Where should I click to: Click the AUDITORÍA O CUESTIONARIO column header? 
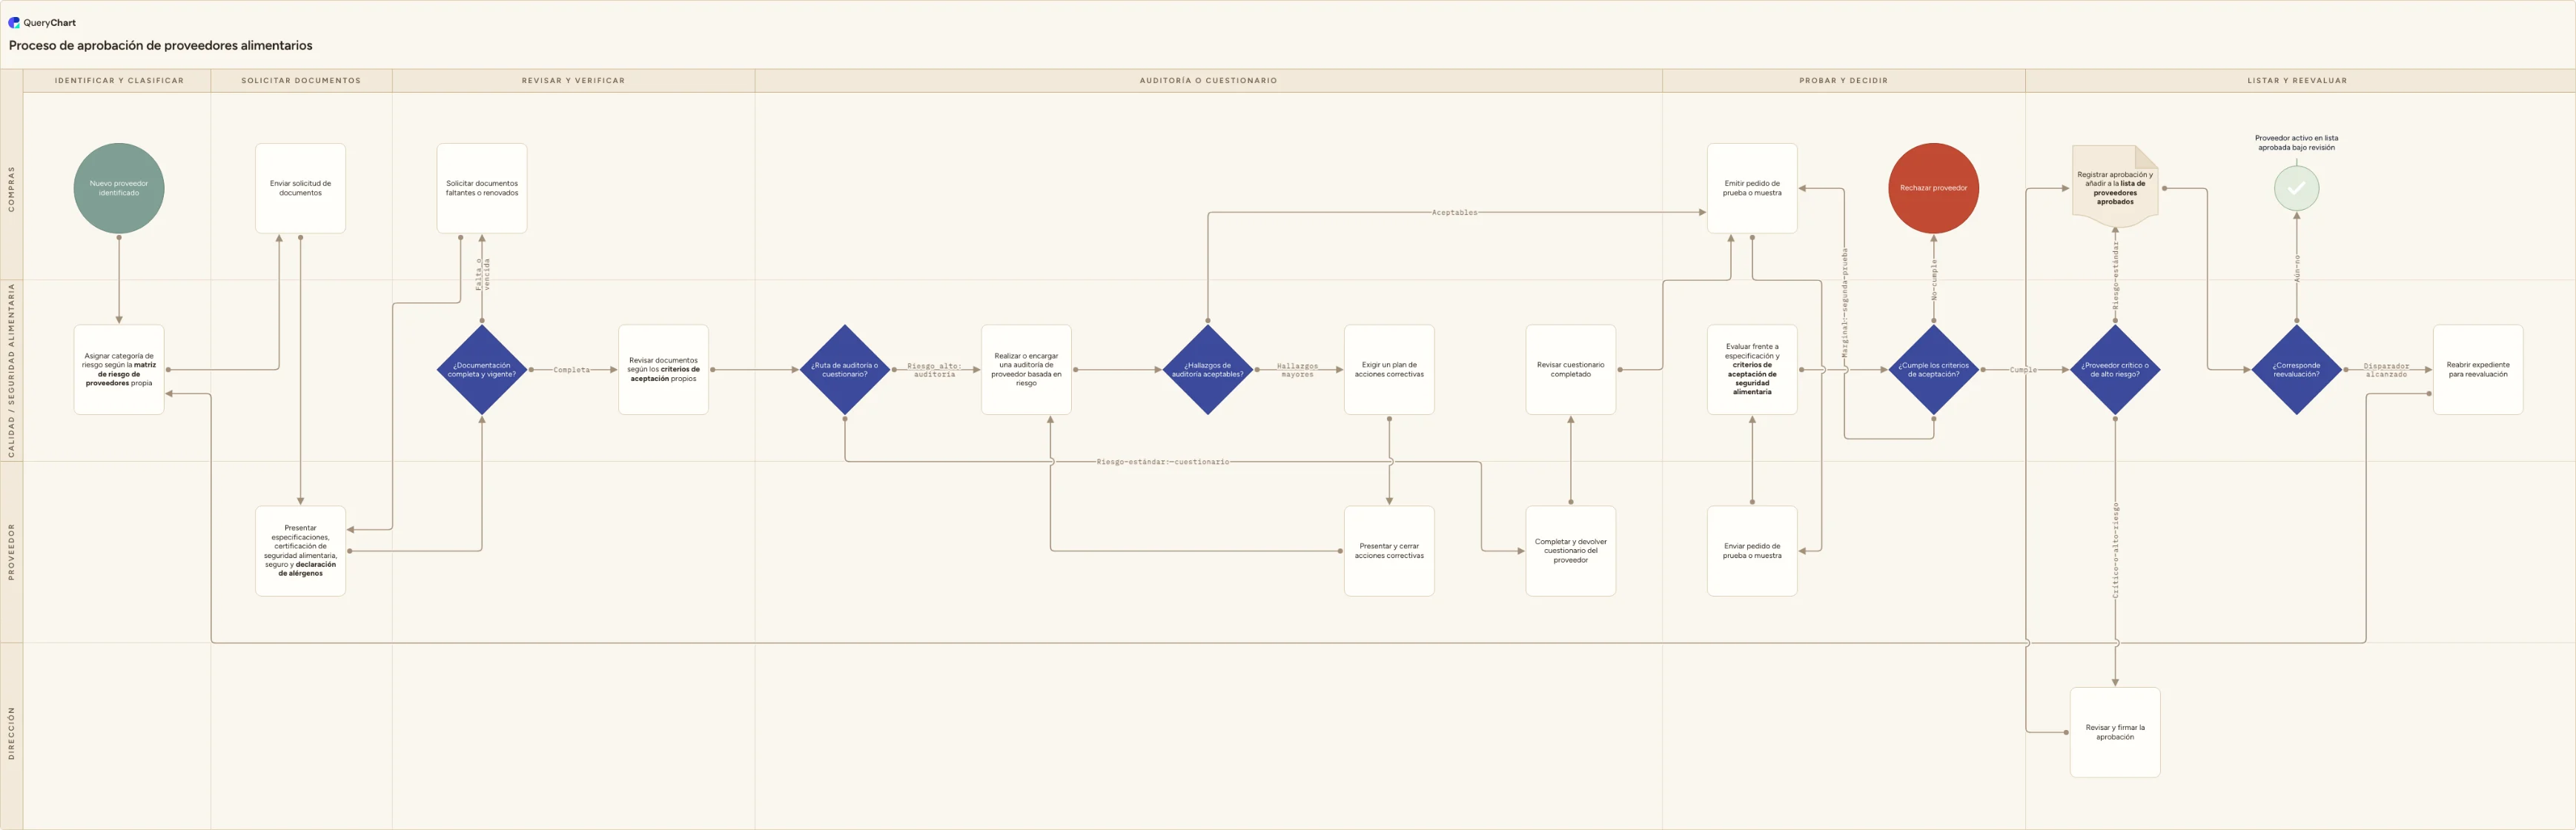pos(1208,80)
